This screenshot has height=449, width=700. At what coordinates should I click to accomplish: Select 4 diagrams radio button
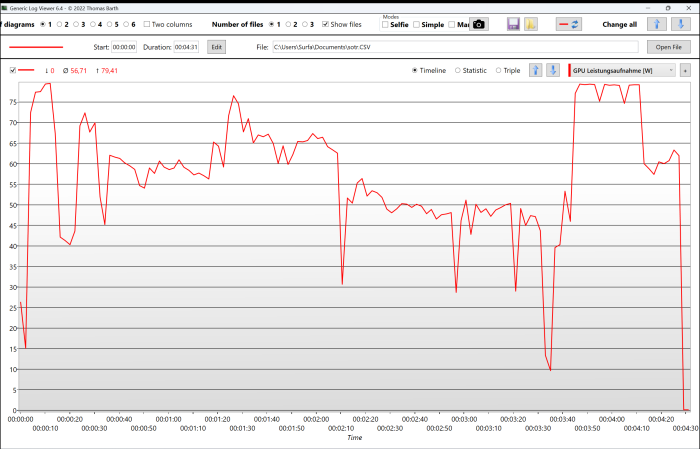[x=93, y=25]
